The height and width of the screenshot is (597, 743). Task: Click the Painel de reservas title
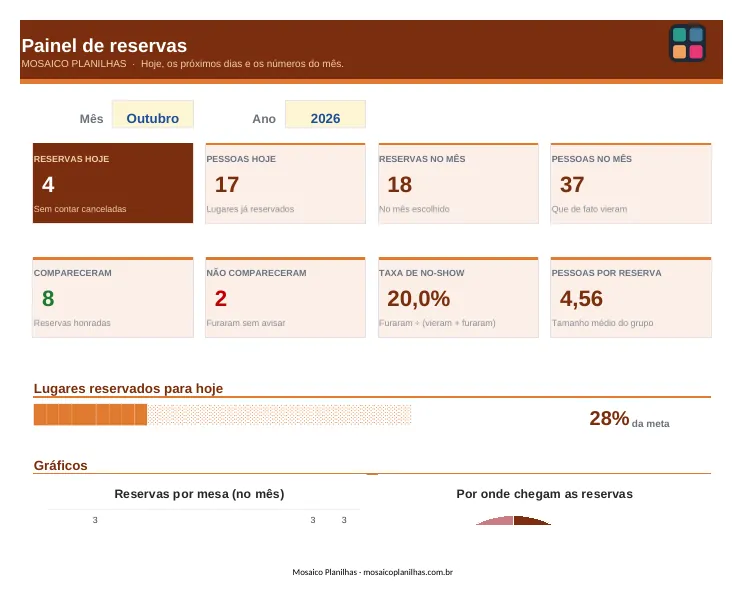[x=104, y=46]
